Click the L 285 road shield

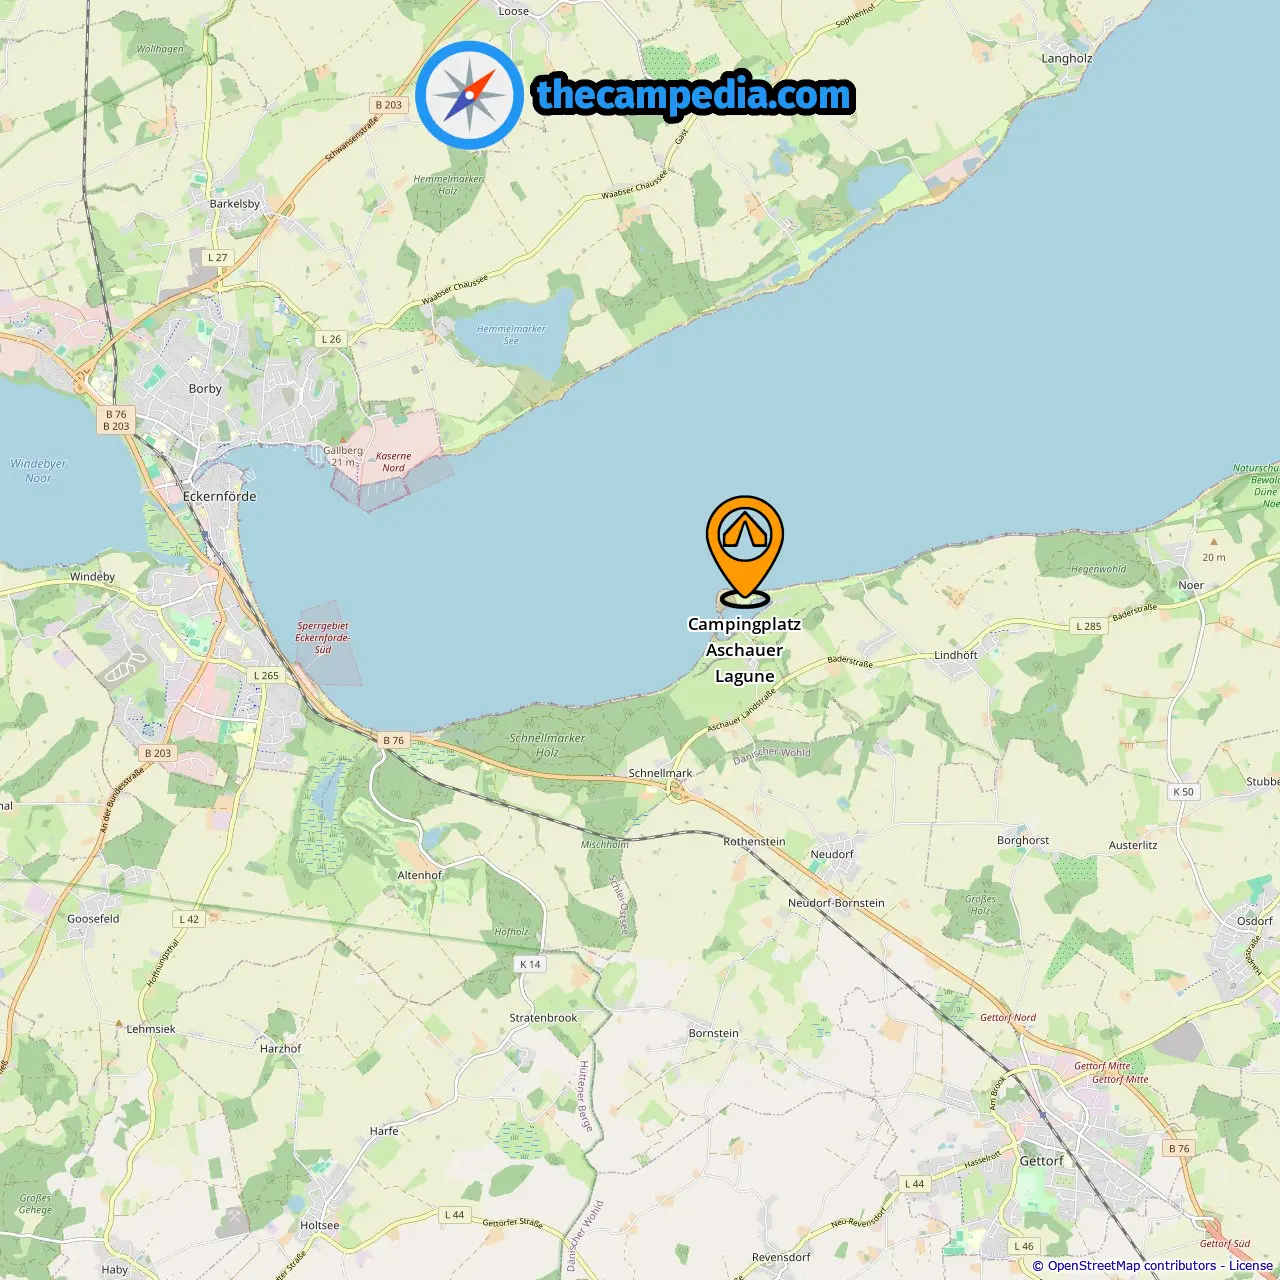(x=1088, y=626)
